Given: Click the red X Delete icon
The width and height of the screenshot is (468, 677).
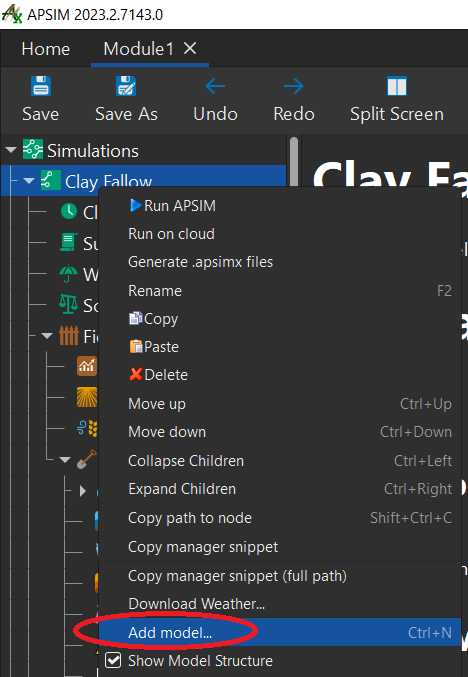Looking at the screenshot, I should [x=136, y=375].
